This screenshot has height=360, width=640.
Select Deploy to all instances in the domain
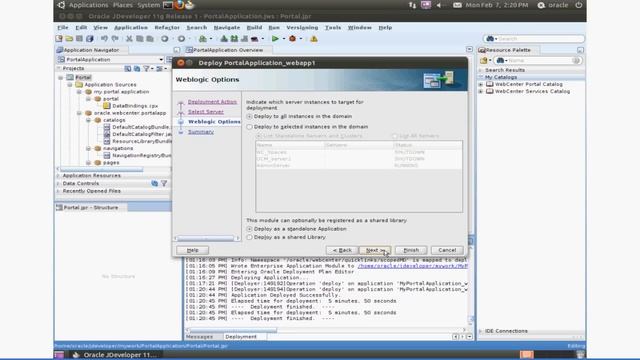click(x=249, y=117)
